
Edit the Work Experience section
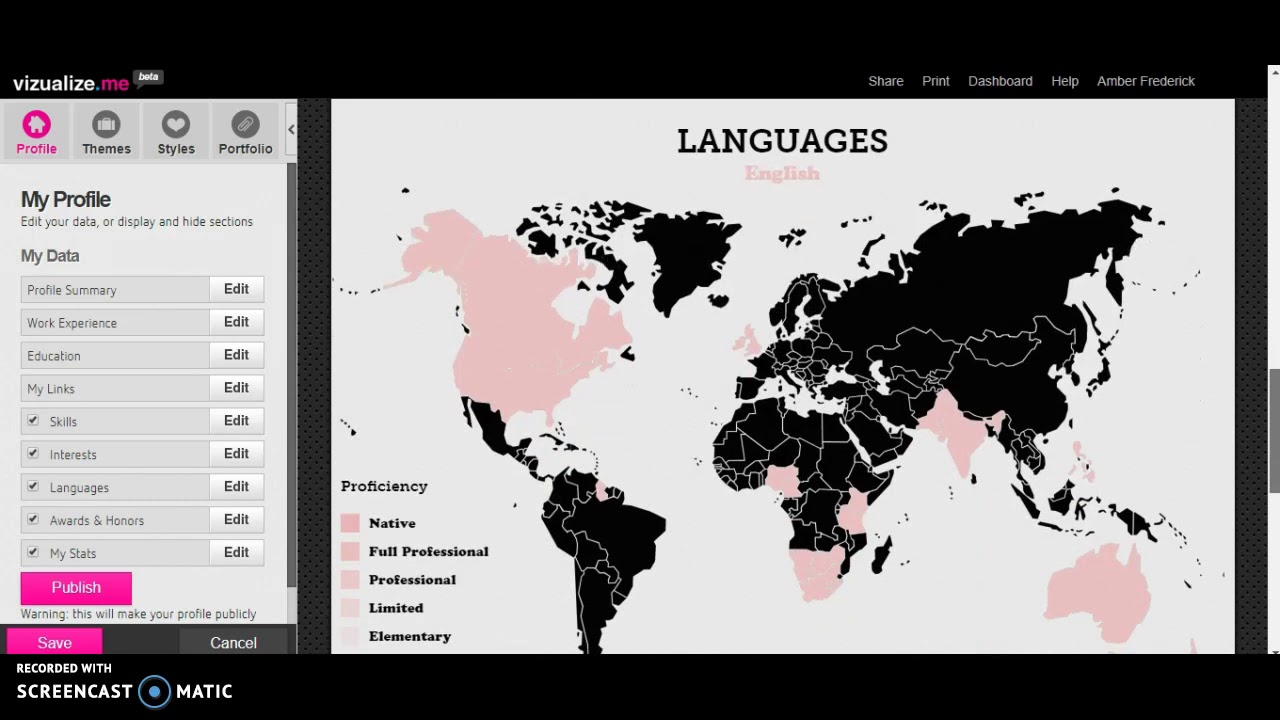(x=236, y=322)
